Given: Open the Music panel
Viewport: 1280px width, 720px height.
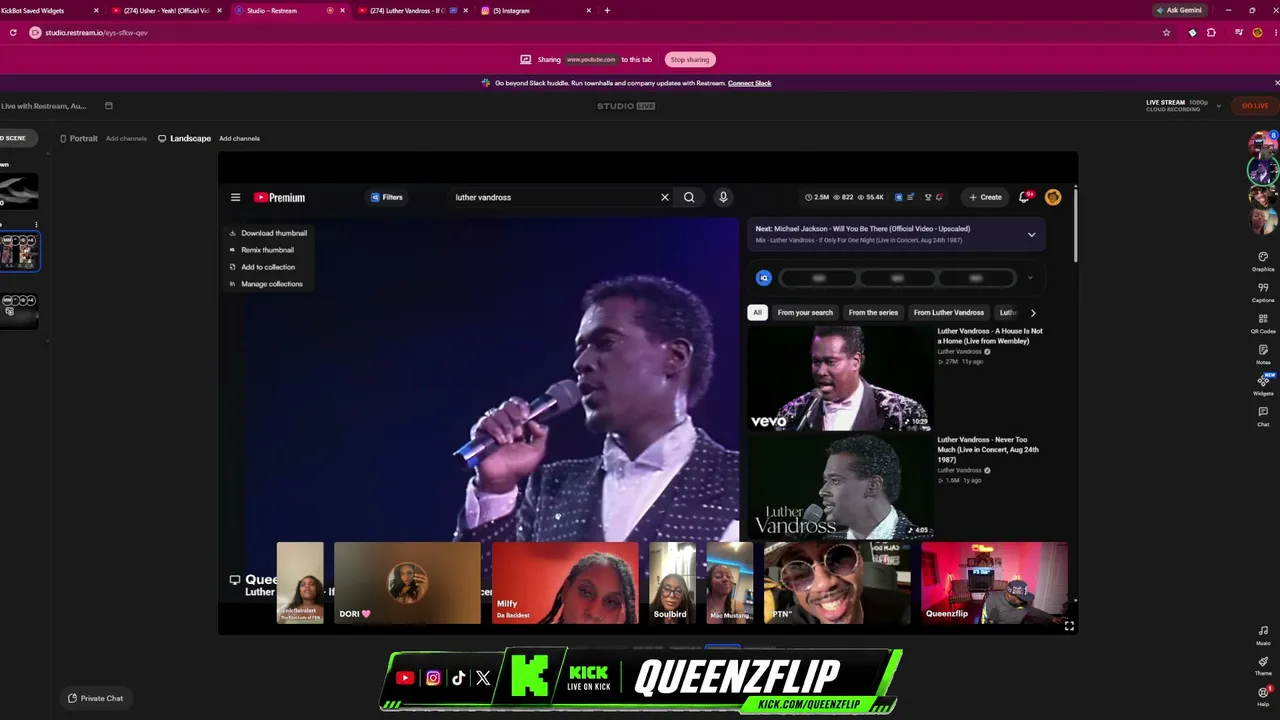Looking at the screenshot, I should 1263,635.
